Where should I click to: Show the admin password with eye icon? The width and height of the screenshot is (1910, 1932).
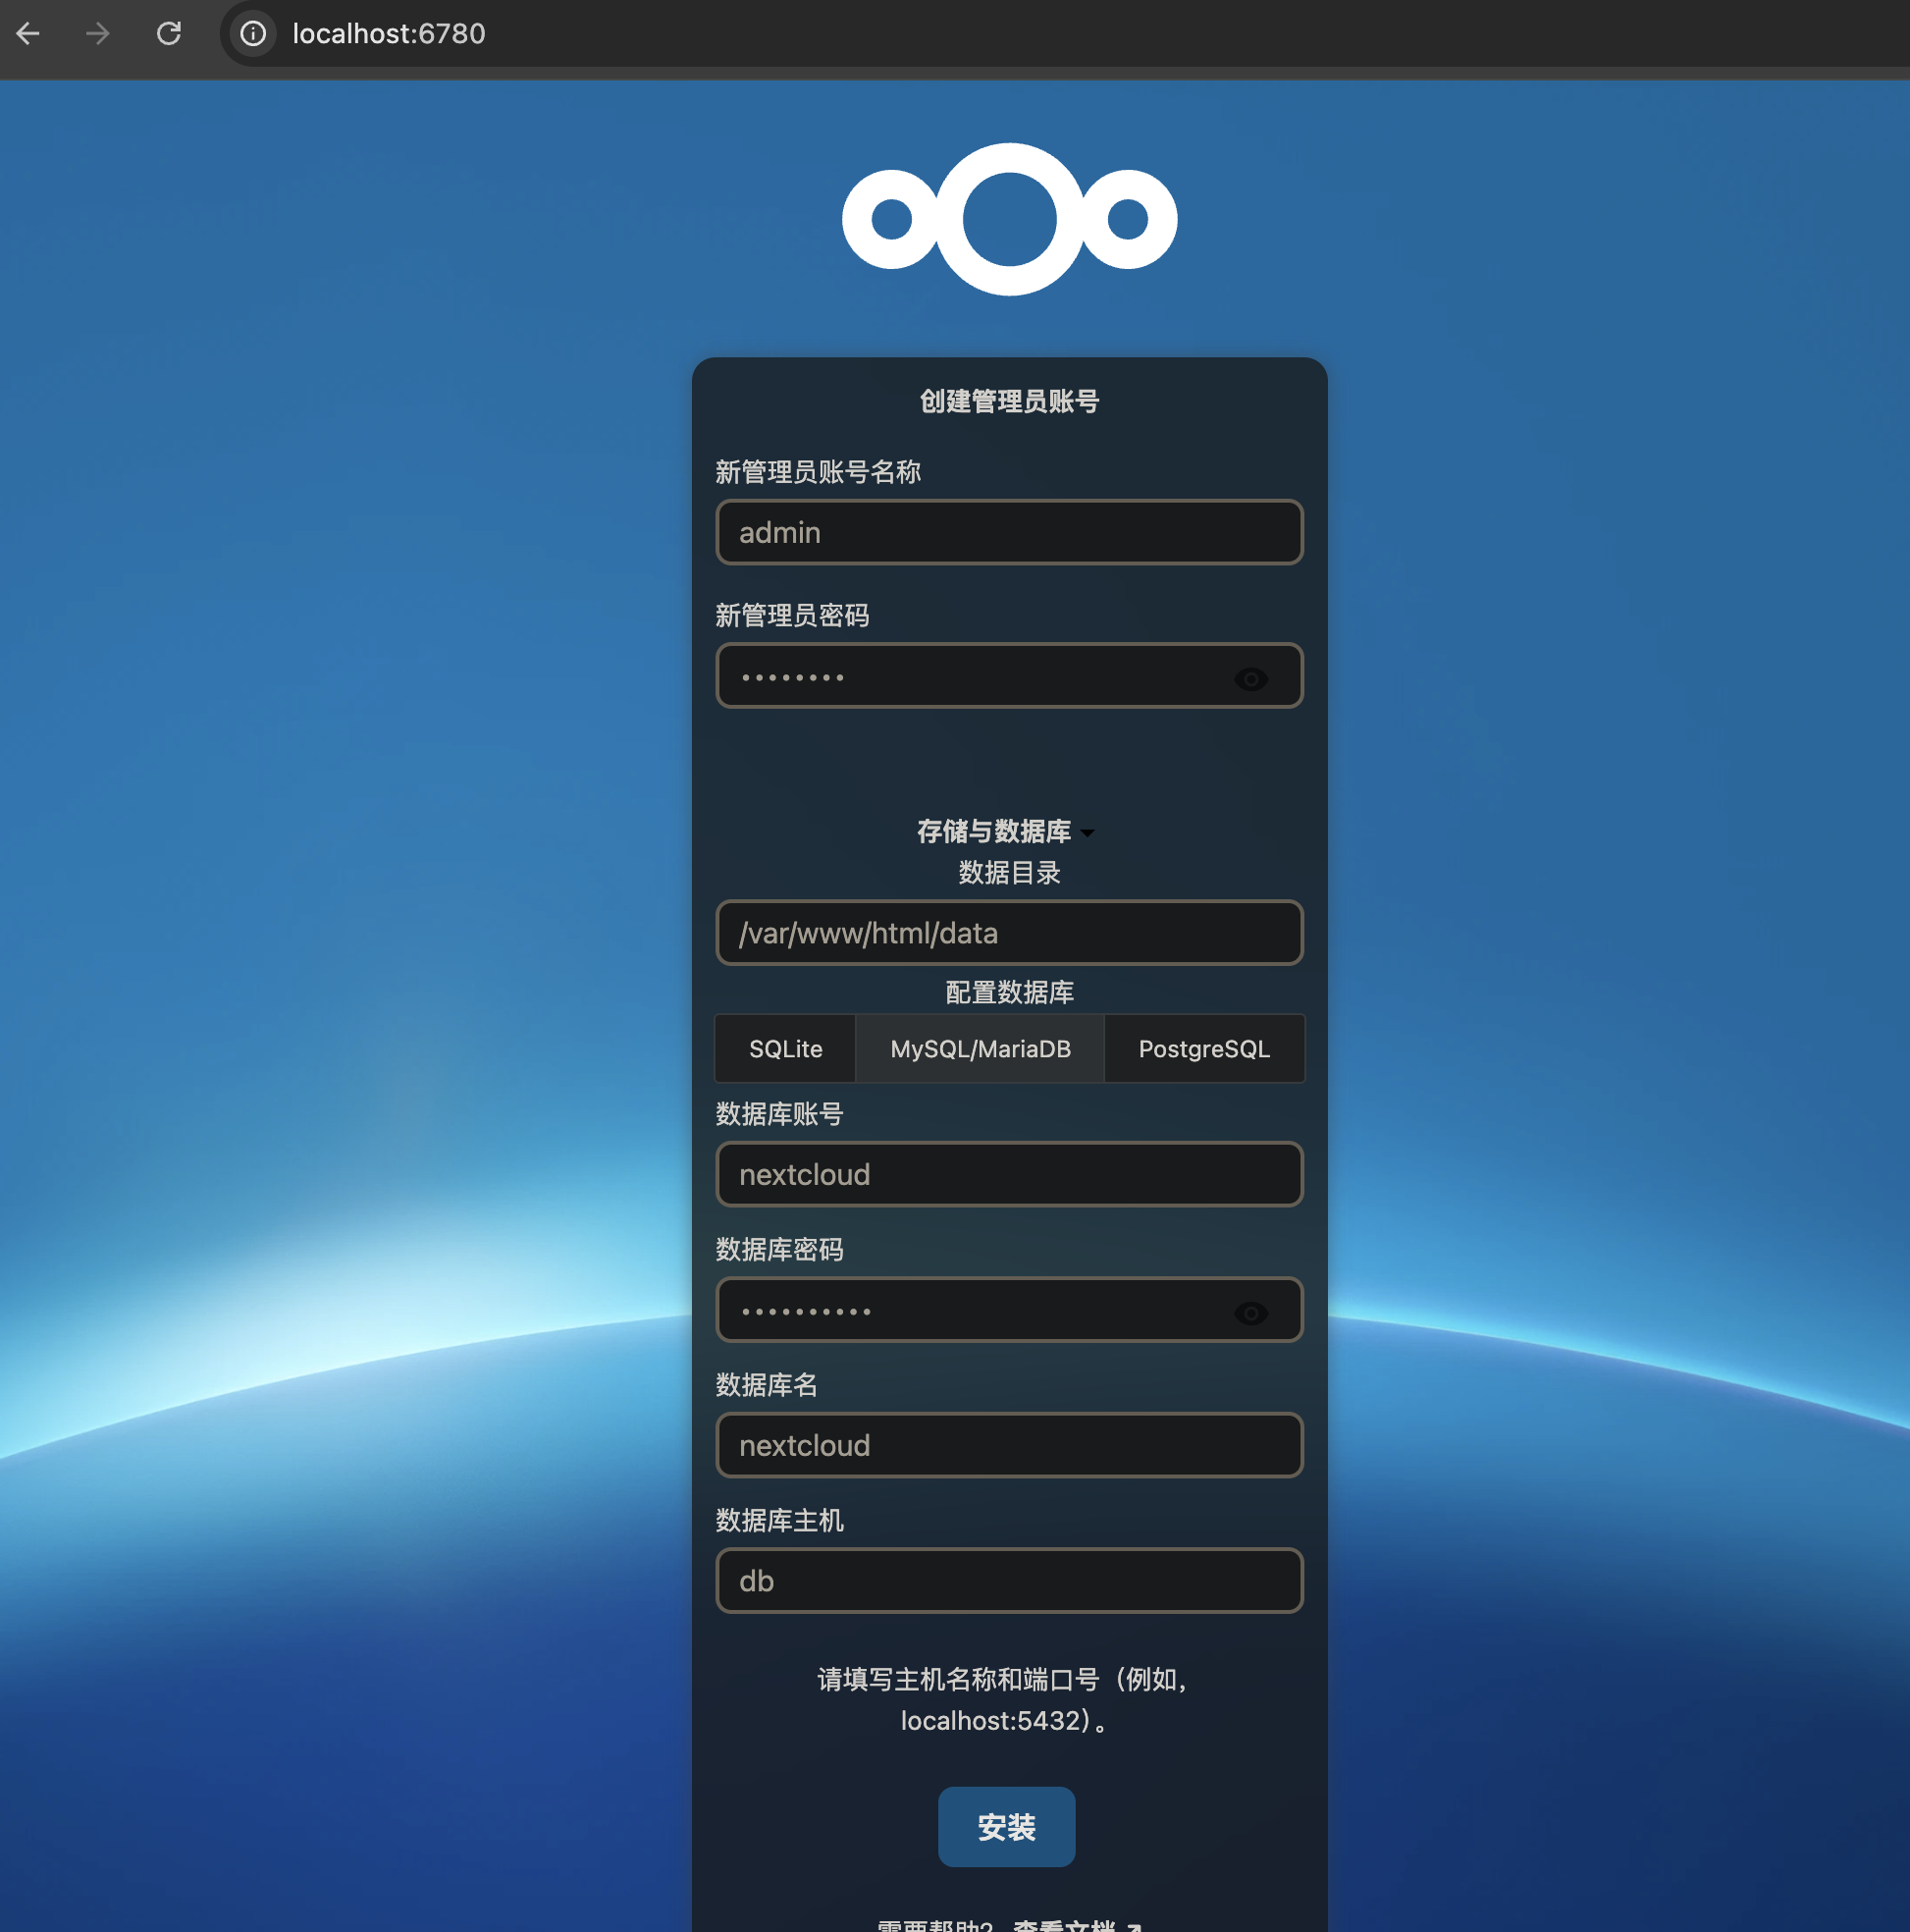[1250, 679]
